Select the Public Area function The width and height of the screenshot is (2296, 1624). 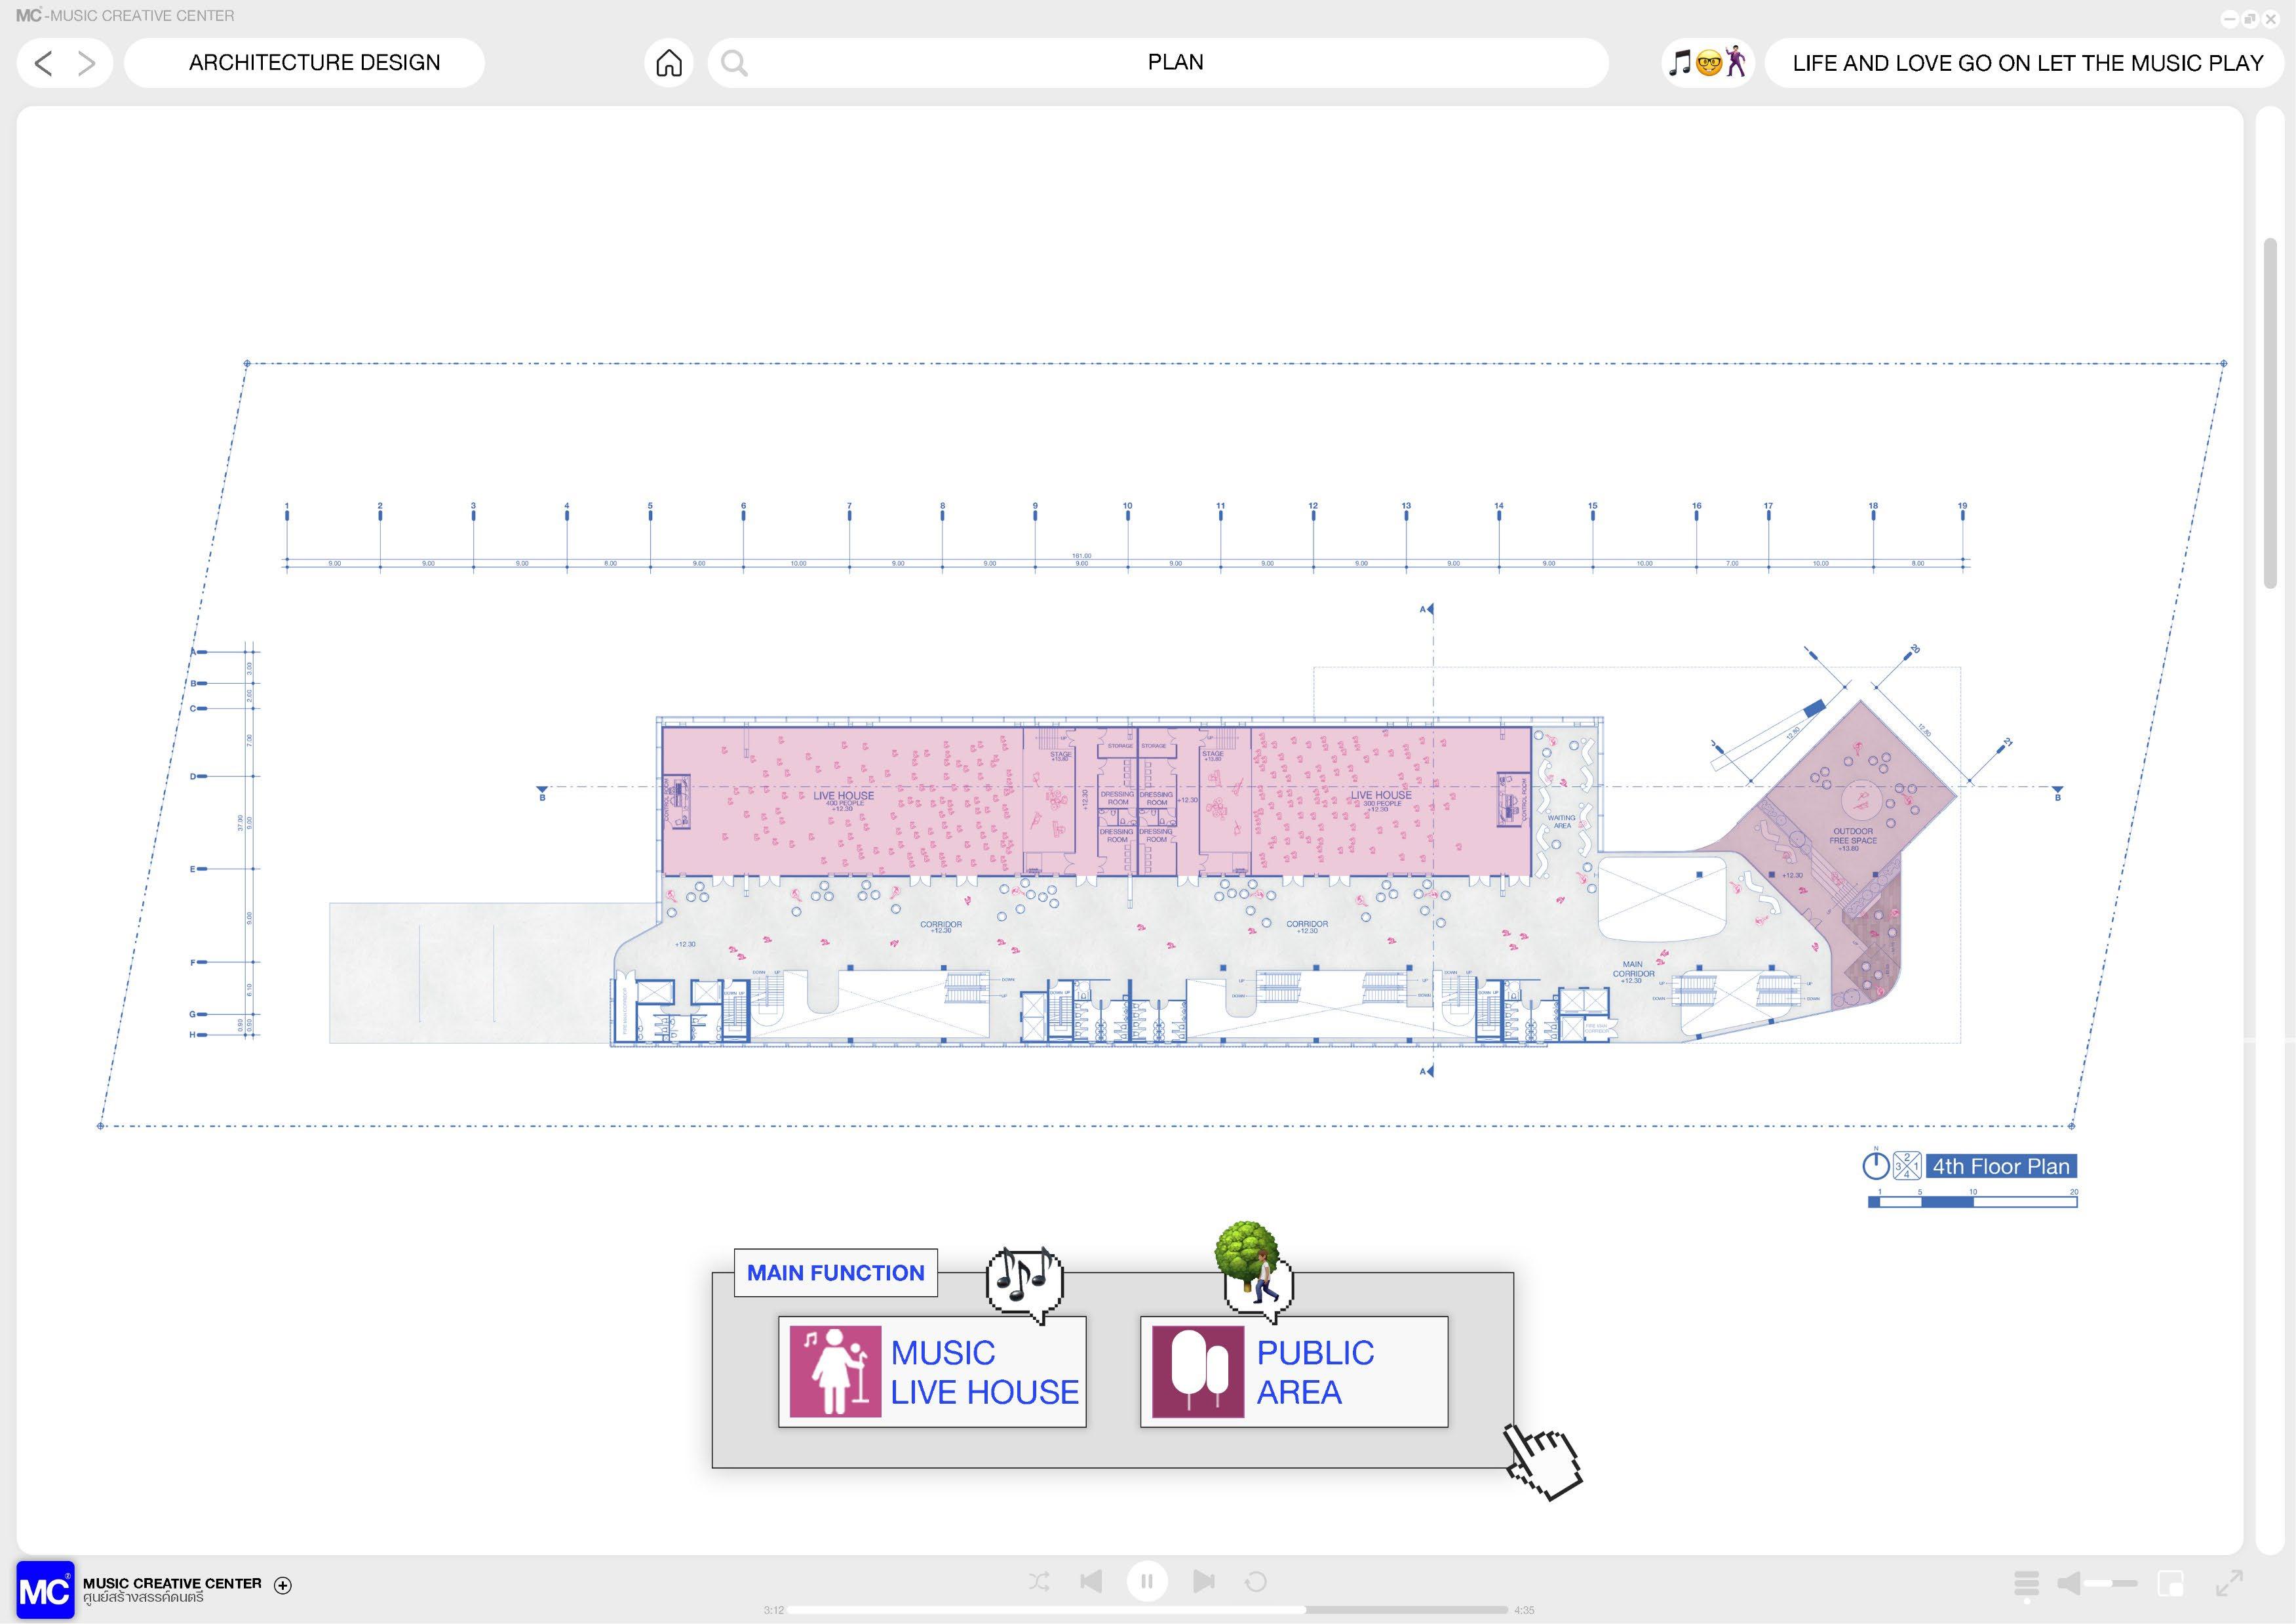click(1294, 1372)
